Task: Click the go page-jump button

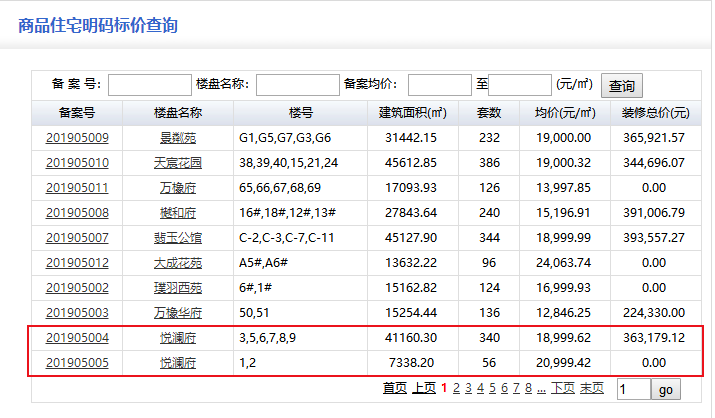Action: click(667, 388)
